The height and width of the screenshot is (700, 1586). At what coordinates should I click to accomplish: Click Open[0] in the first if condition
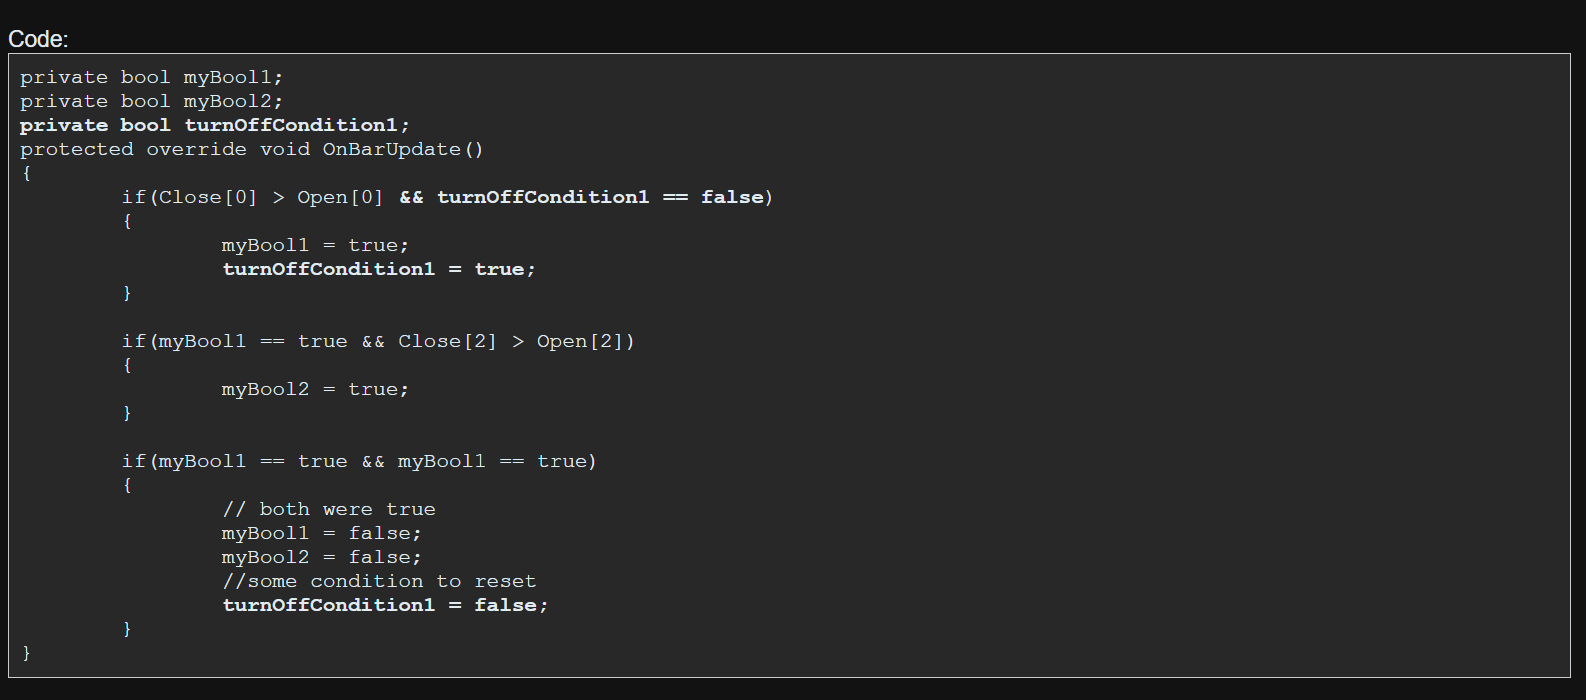coord(340,197)
